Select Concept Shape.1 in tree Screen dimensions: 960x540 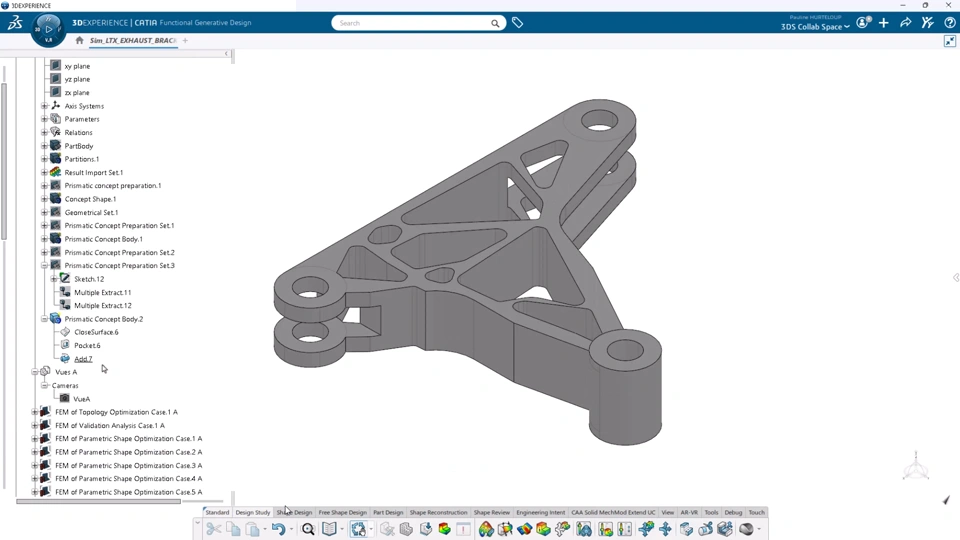(90, 199)
